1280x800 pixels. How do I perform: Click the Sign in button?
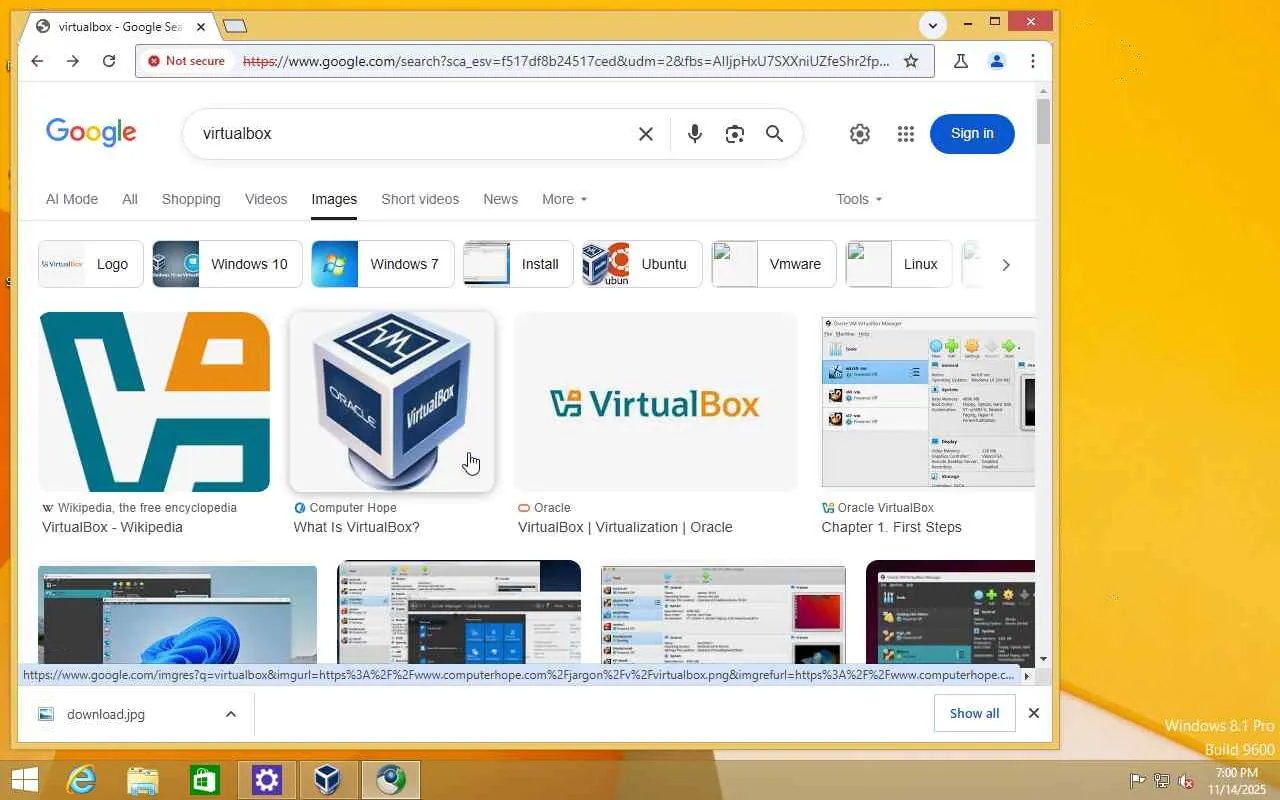click(x=972, y=134)
